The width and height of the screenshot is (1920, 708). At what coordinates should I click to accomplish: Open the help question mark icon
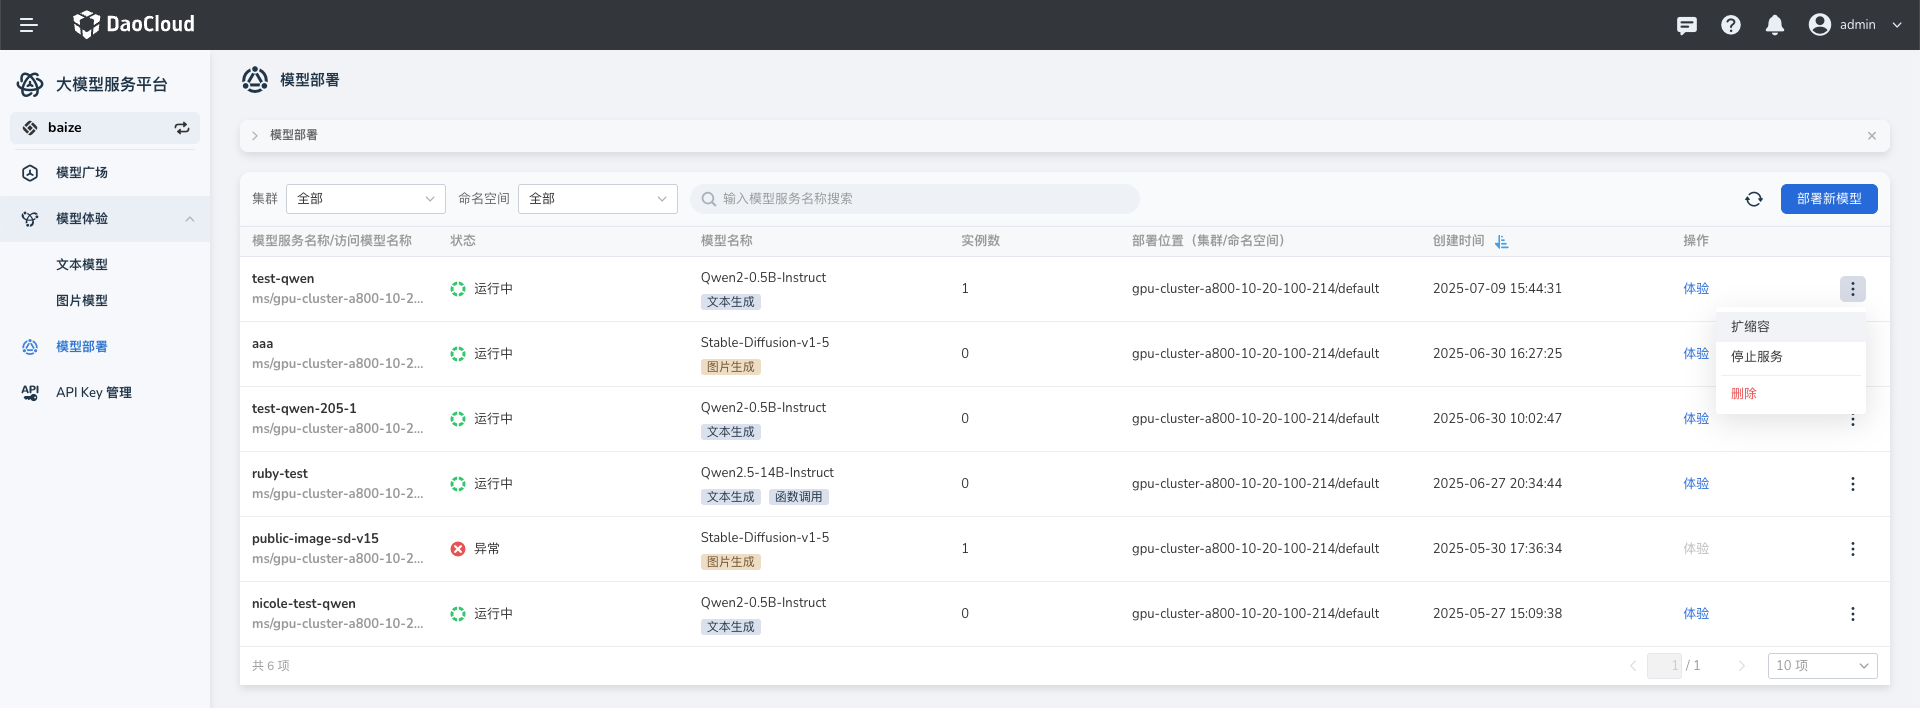click(1730, 25)
